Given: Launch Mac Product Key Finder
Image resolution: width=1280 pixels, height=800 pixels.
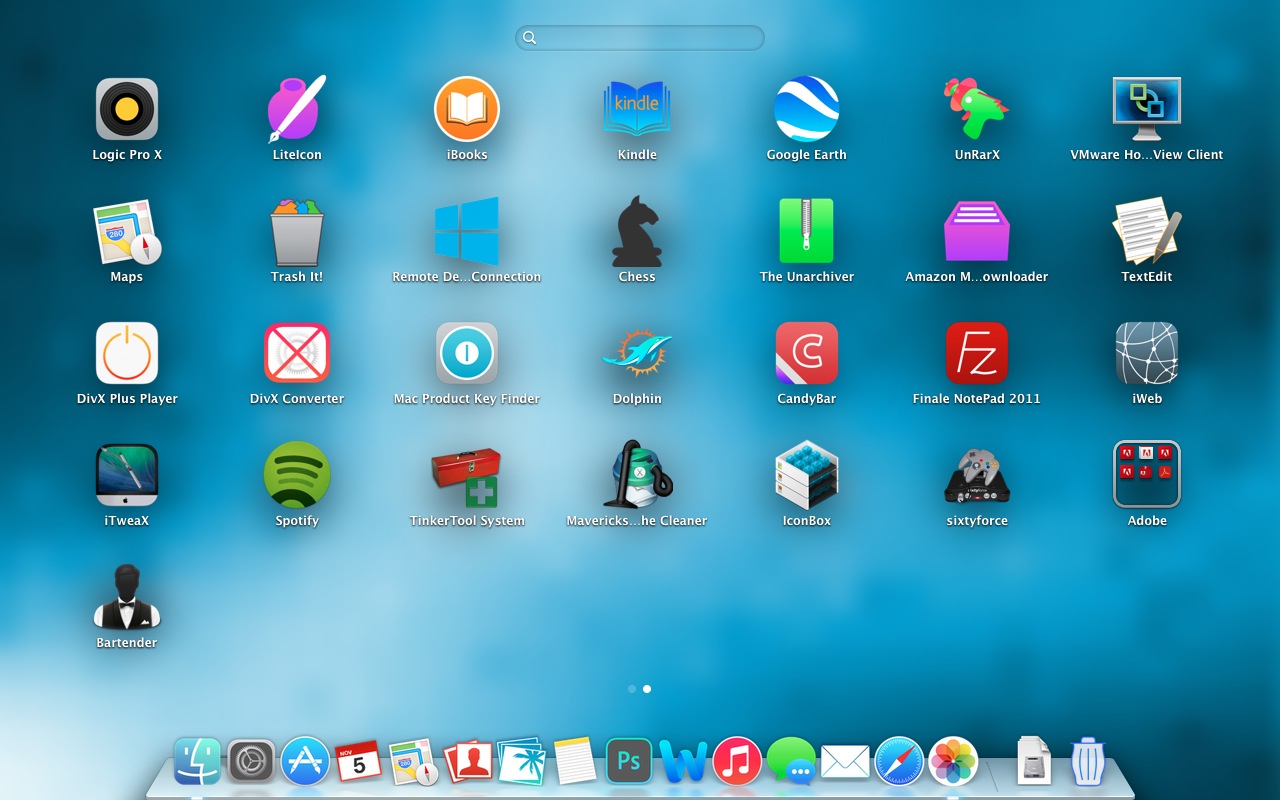Looking at the screenshot, I should 467,353.
